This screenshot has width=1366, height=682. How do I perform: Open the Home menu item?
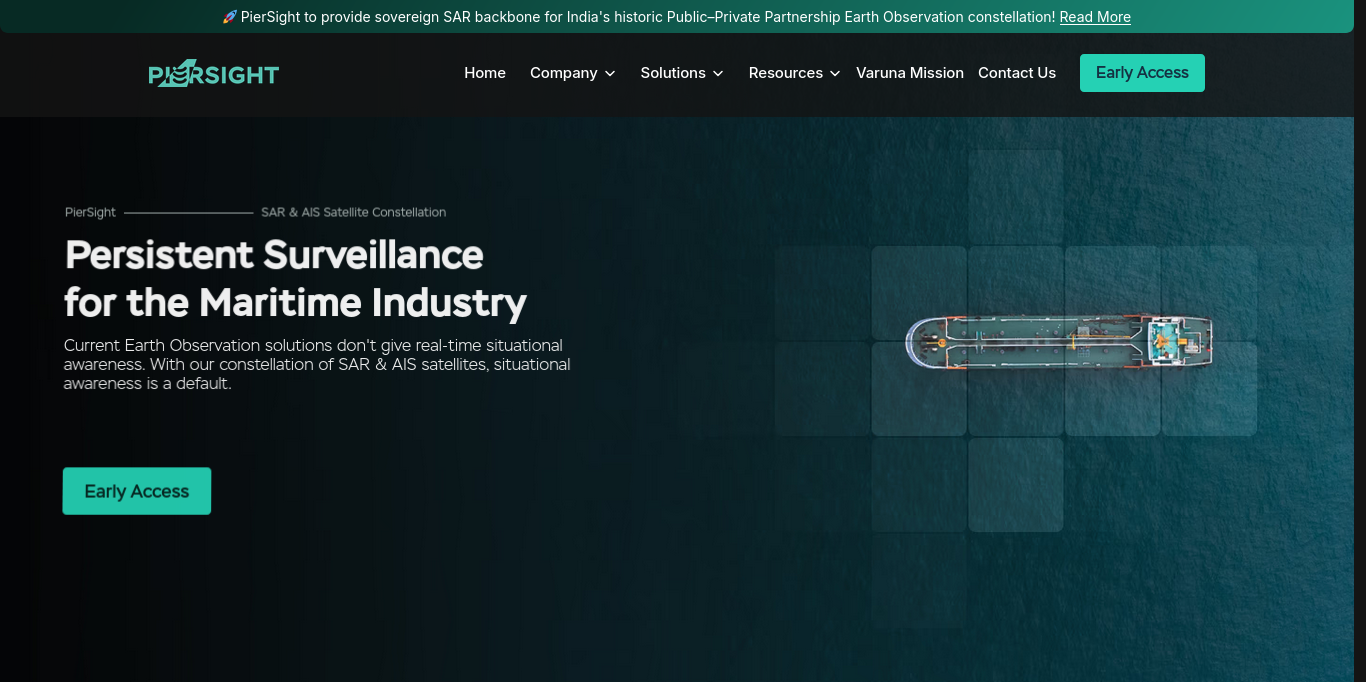(x=485, y=73)
